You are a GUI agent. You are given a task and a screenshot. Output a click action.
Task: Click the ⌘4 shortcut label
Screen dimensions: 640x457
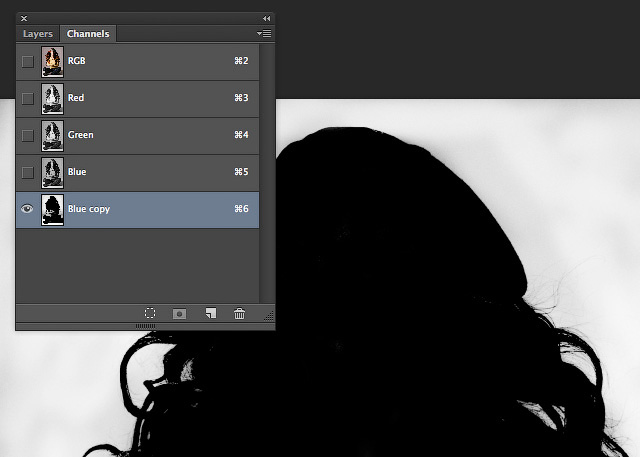pyautogui.click(x=241, y=135)
